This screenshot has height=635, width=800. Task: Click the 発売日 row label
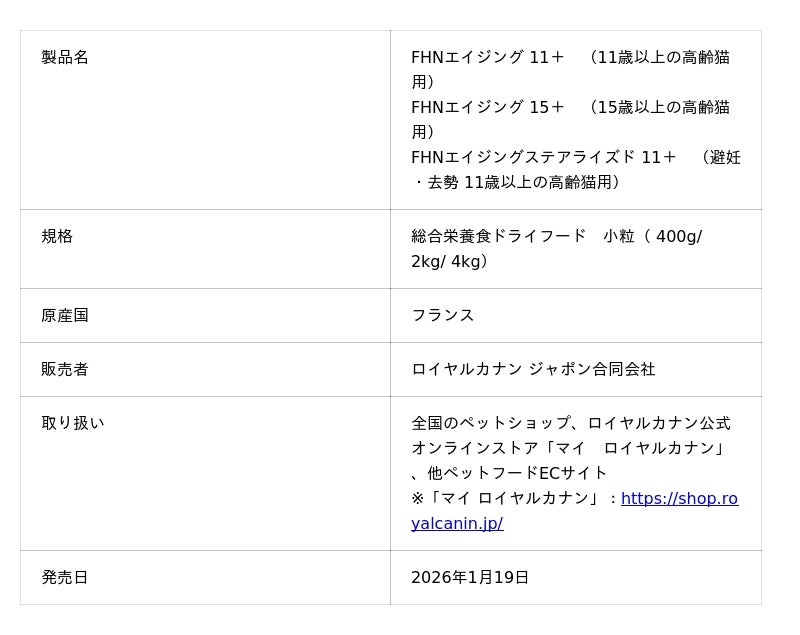tap(65, 578)
